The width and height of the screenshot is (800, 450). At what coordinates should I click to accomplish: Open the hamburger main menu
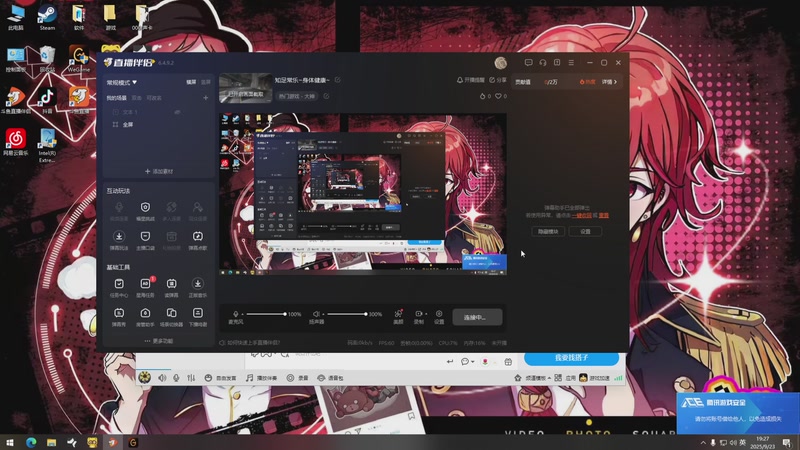coord(571,63)
